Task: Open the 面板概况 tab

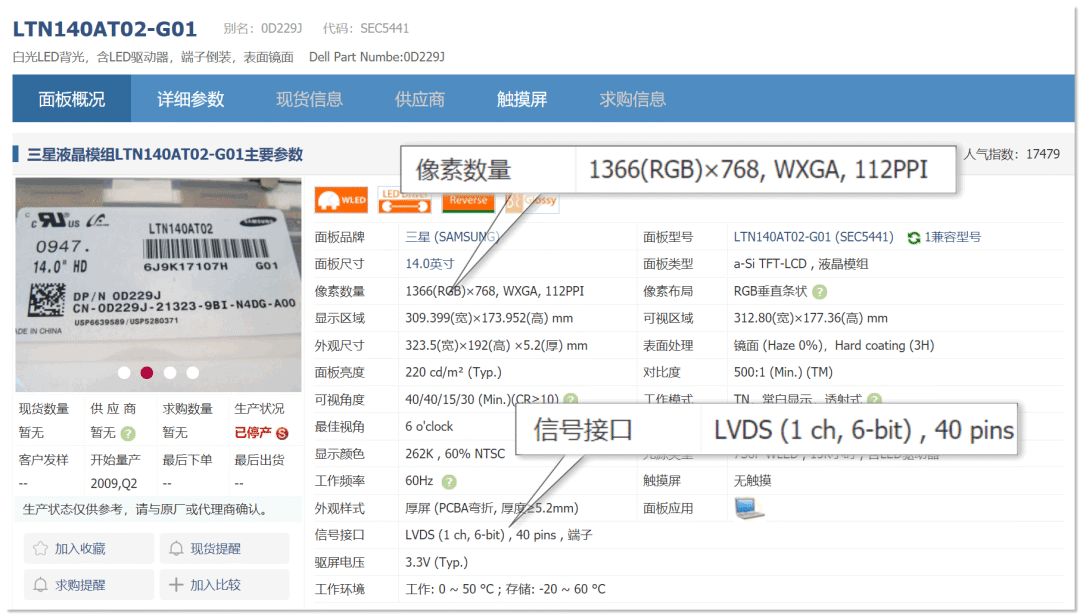Action: point(72,99)
